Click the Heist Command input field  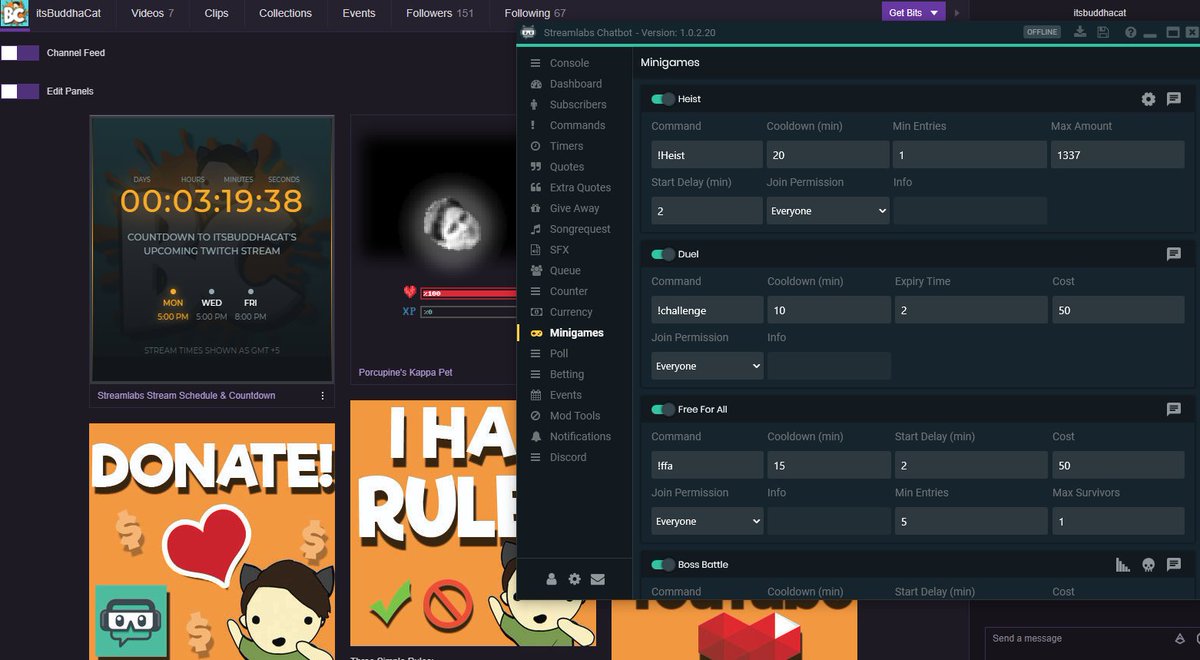click(707, 155)
